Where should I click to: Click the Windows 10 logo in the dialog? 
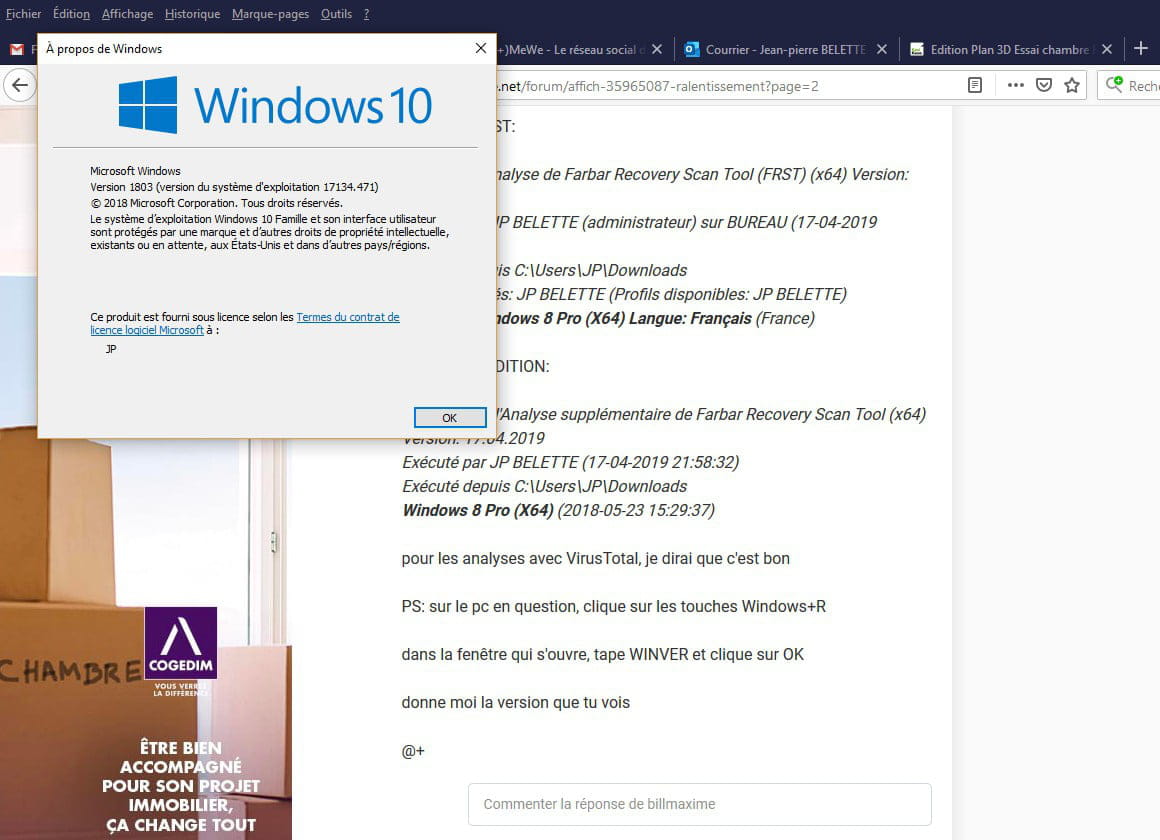[x=275, y=105]
